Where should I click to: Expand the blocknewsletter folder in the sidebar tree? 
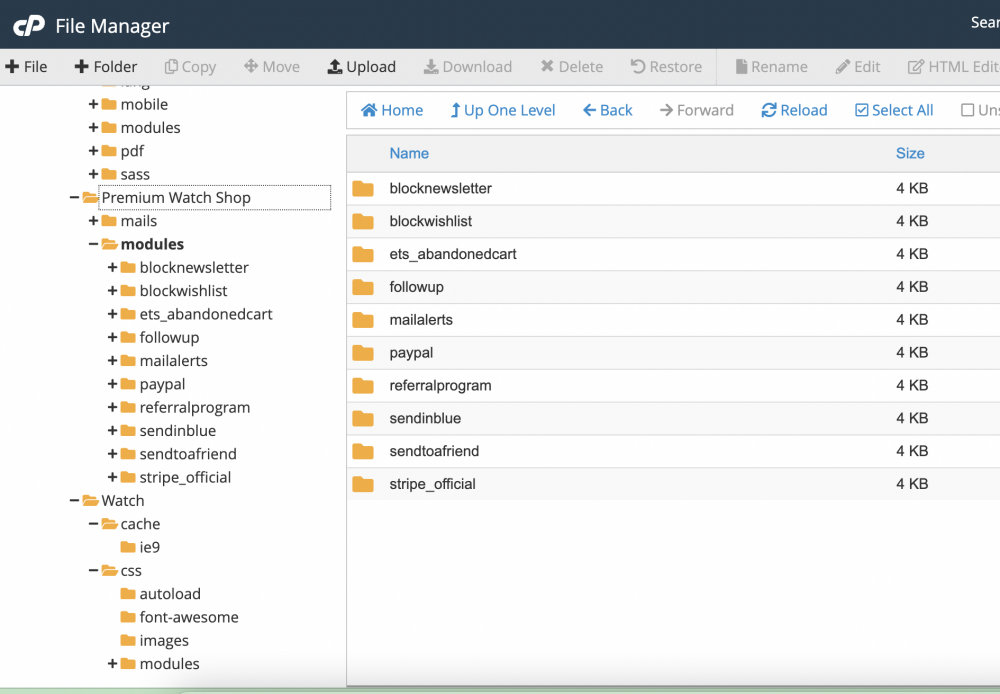point(113,267)
